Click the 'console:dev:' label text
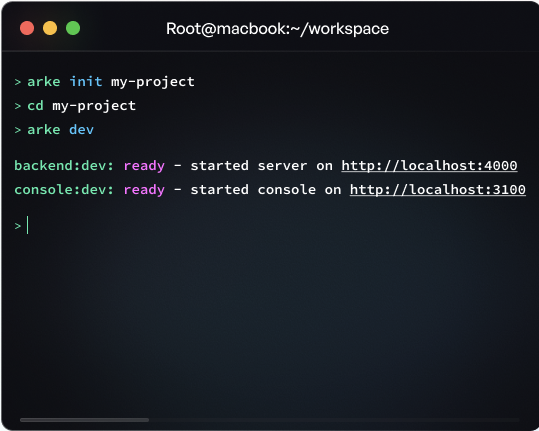 point(64,190)
